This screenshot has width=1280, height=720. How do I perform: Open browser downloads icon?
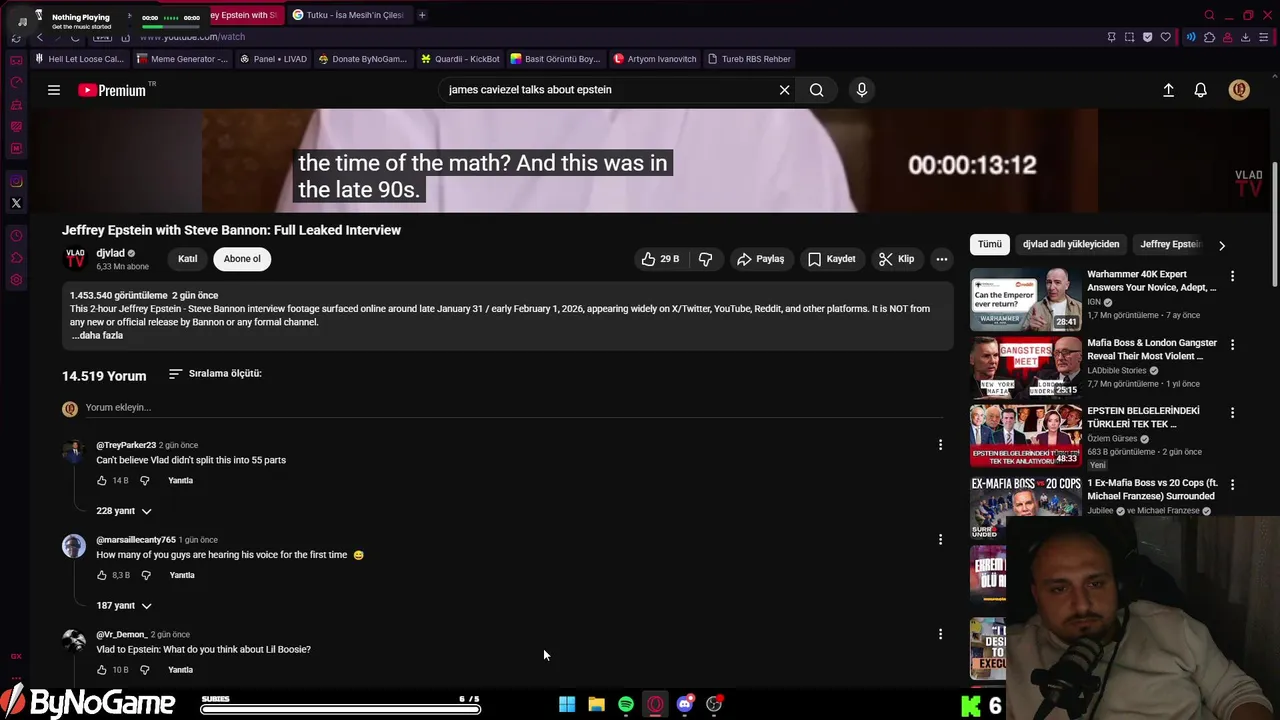pos(1245,37)
